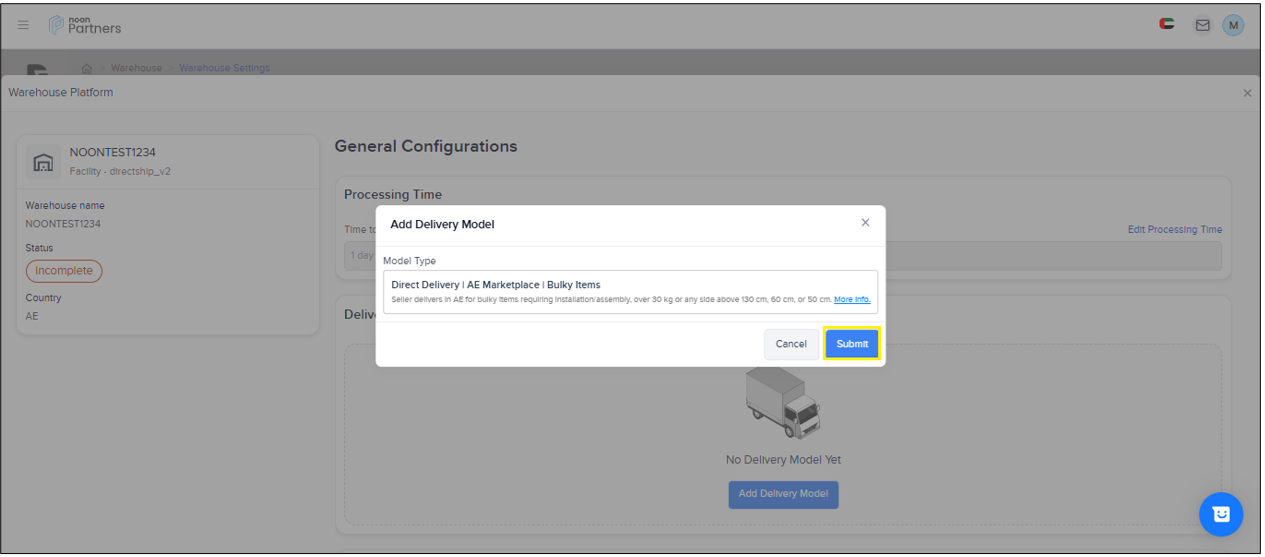The width and height of the screenshot is (1265, 557).
Task: Click the Incomplete status badge
Action: point(64,271)
